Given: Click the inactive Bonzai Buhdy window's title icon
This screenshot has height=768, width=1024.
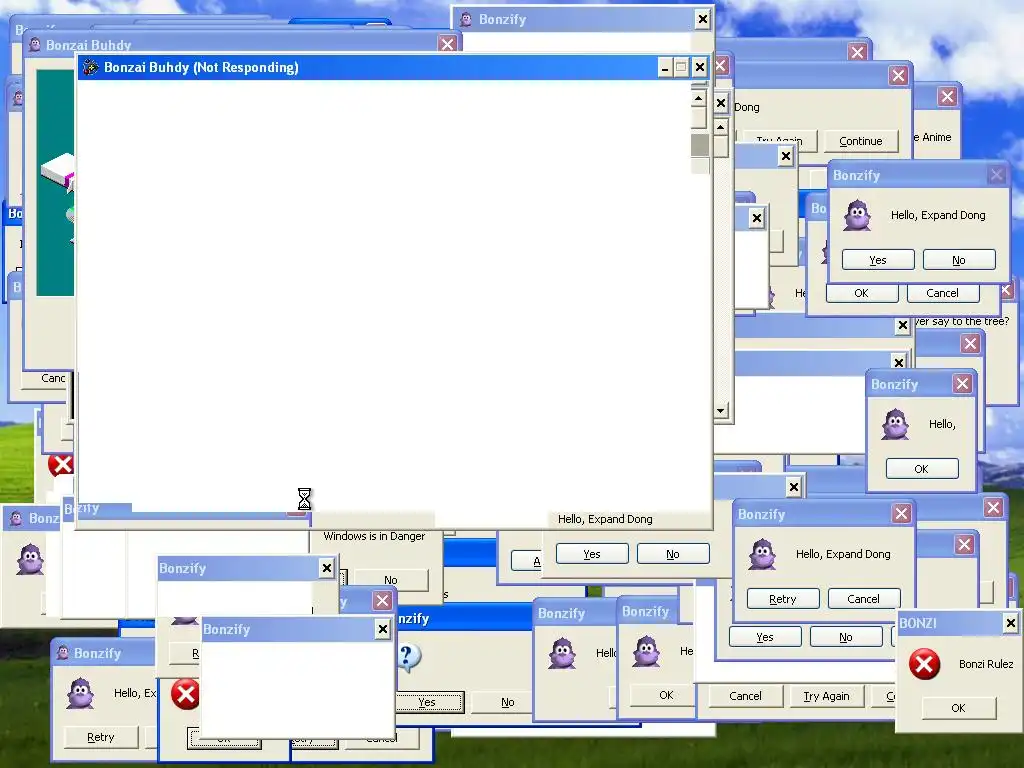Looking at the screenshot, I should (35, 44).
